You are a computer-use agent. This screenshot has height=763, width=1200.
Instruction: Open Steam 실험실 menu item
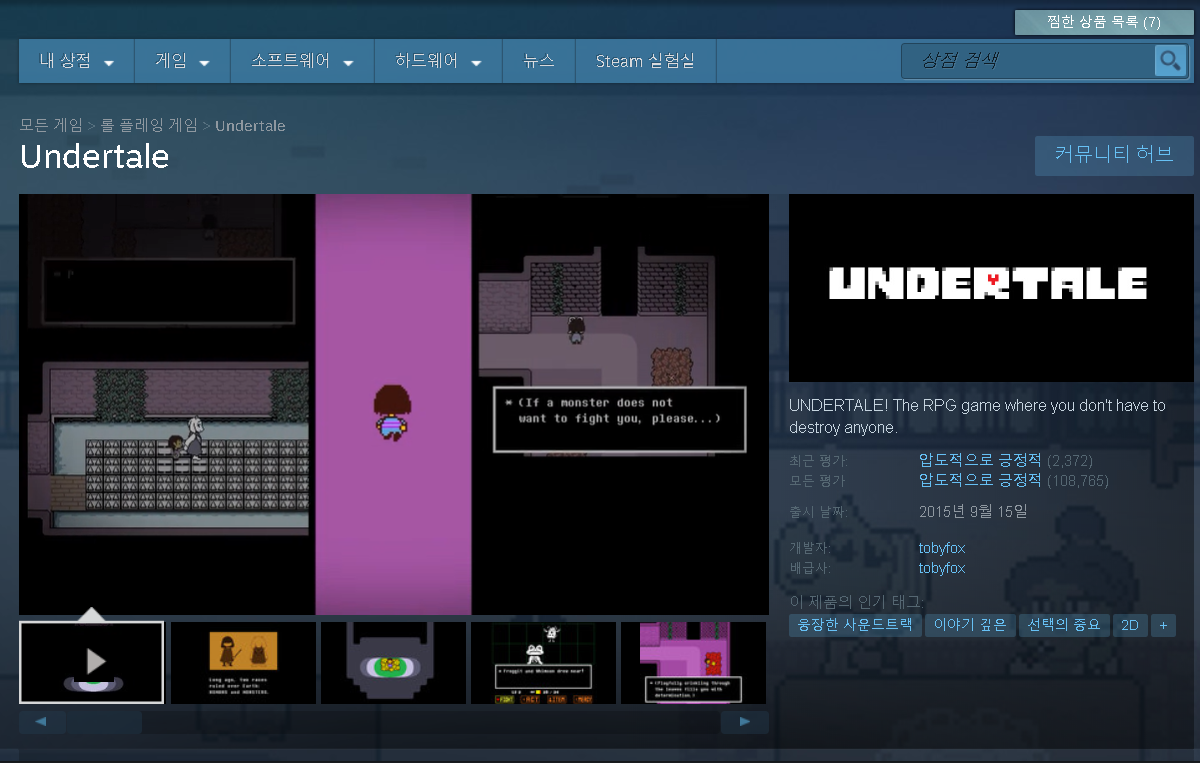pyautogui.click(x=645, y=61)
